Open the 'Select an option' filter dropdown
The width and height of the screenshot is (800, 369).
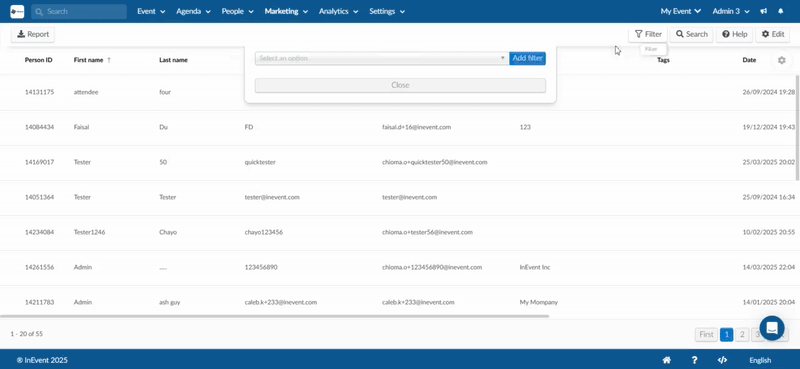(x=381, y=58)
